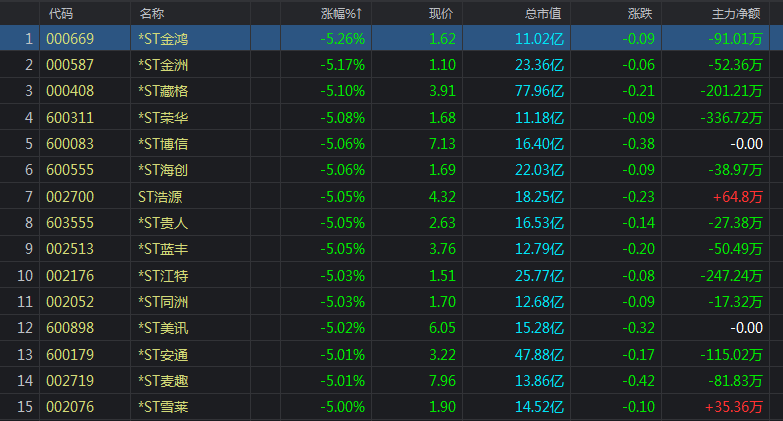
Task: Click the -336.72万 net flow value
Action: click(732, 118)
